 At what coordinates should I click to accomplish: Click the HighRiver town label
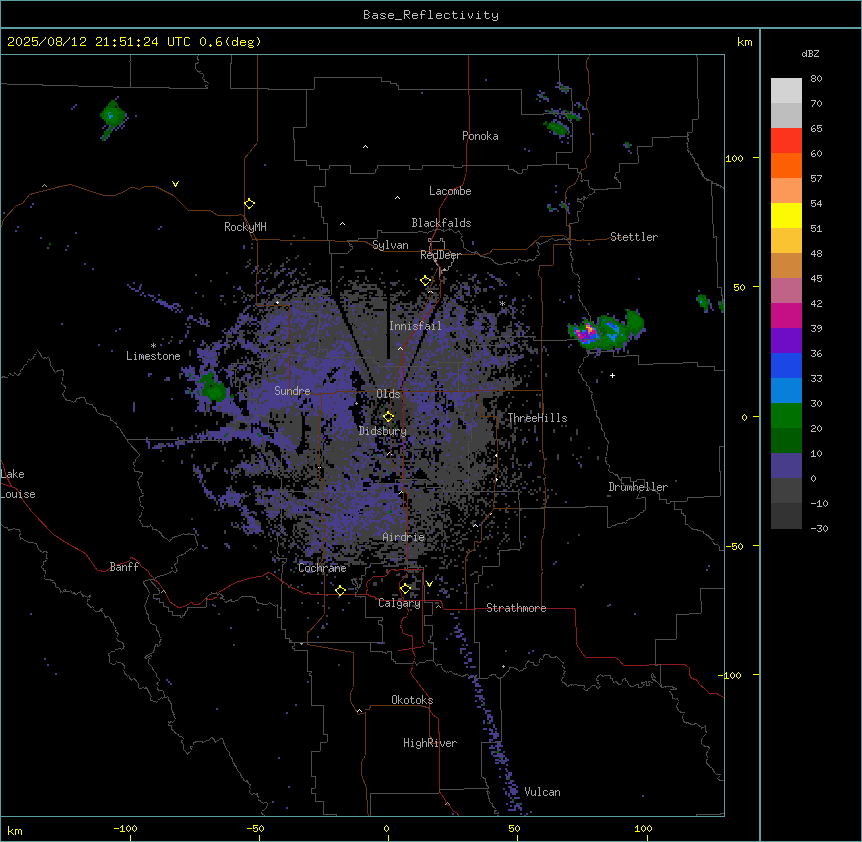coord(429,743)
